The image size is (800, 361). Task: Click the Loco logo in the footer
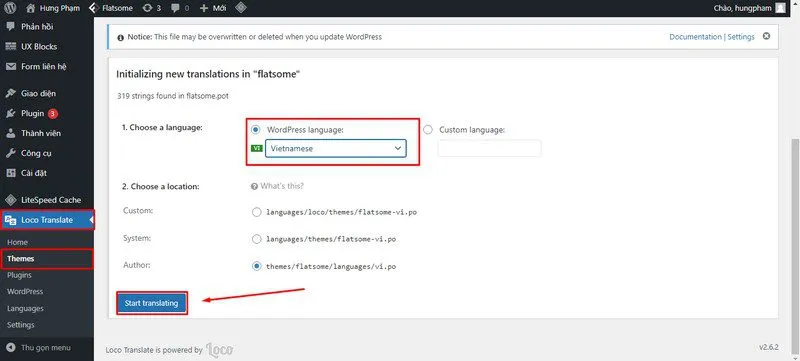click(x=220, y=350)
